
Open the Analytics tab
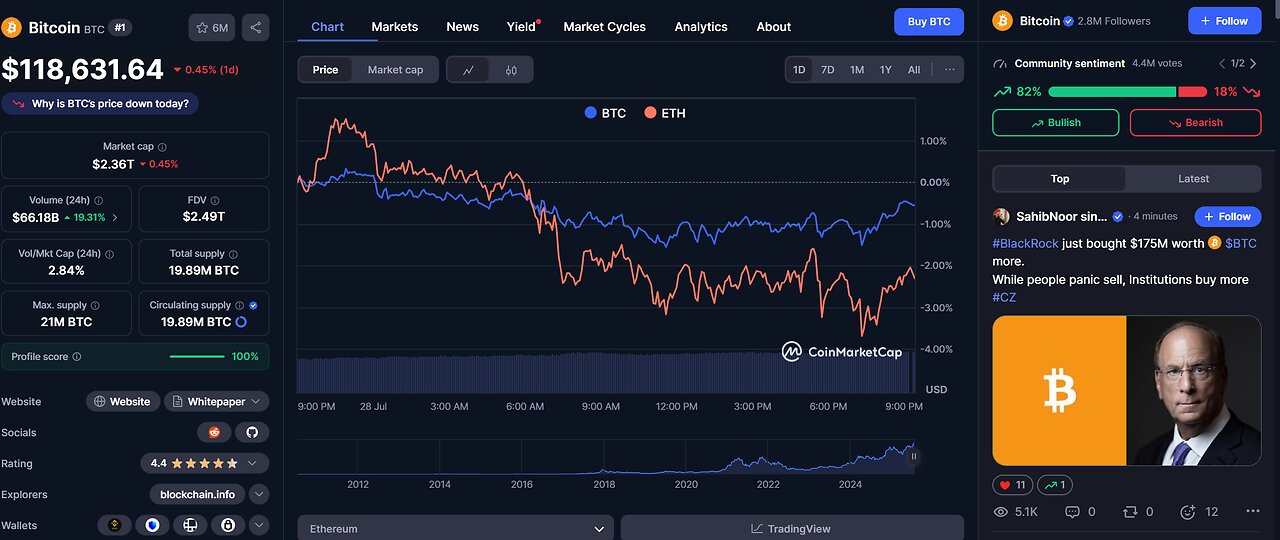(701, 26)
